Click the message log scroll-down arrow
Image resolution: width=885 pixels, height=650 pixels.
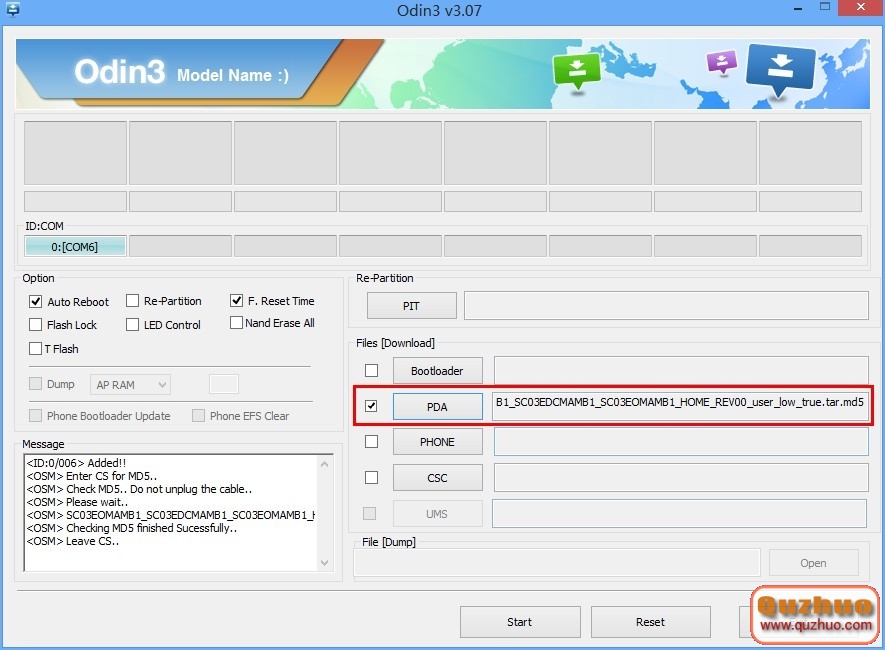pyautogui.click(x=325, y=563)
